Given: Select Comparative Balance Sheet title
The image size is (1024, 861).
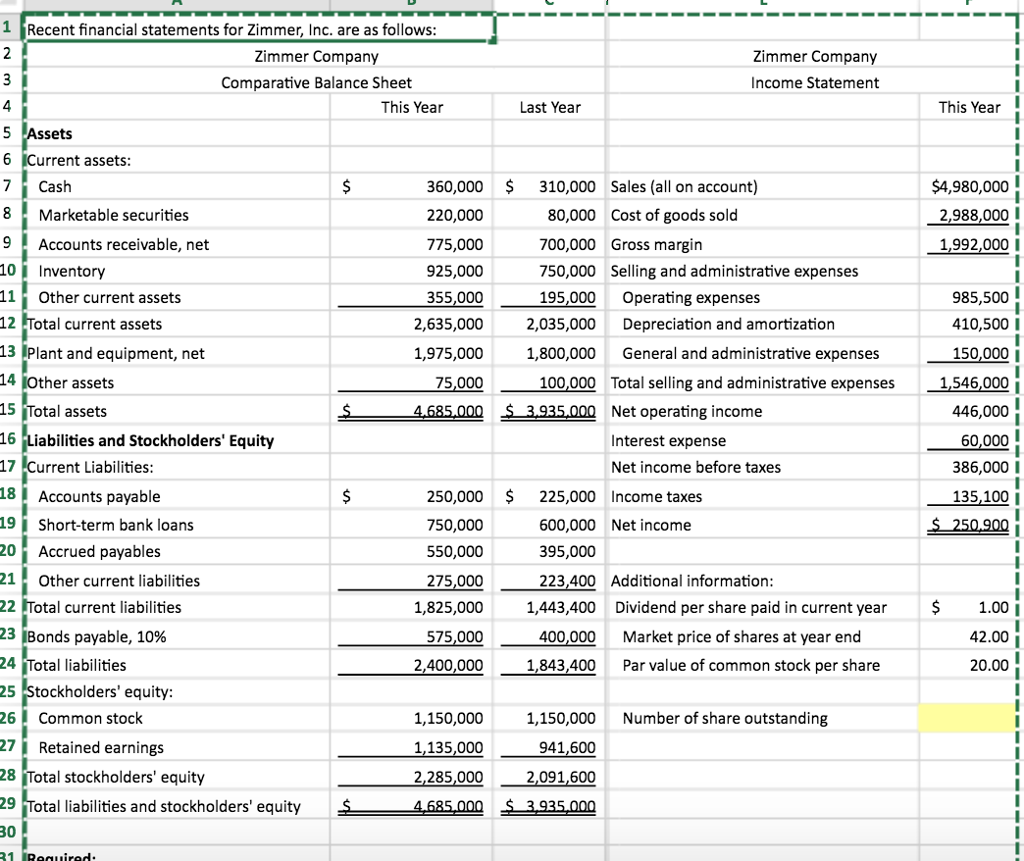Looking at the screenshot, I should (x=316, y=83).
